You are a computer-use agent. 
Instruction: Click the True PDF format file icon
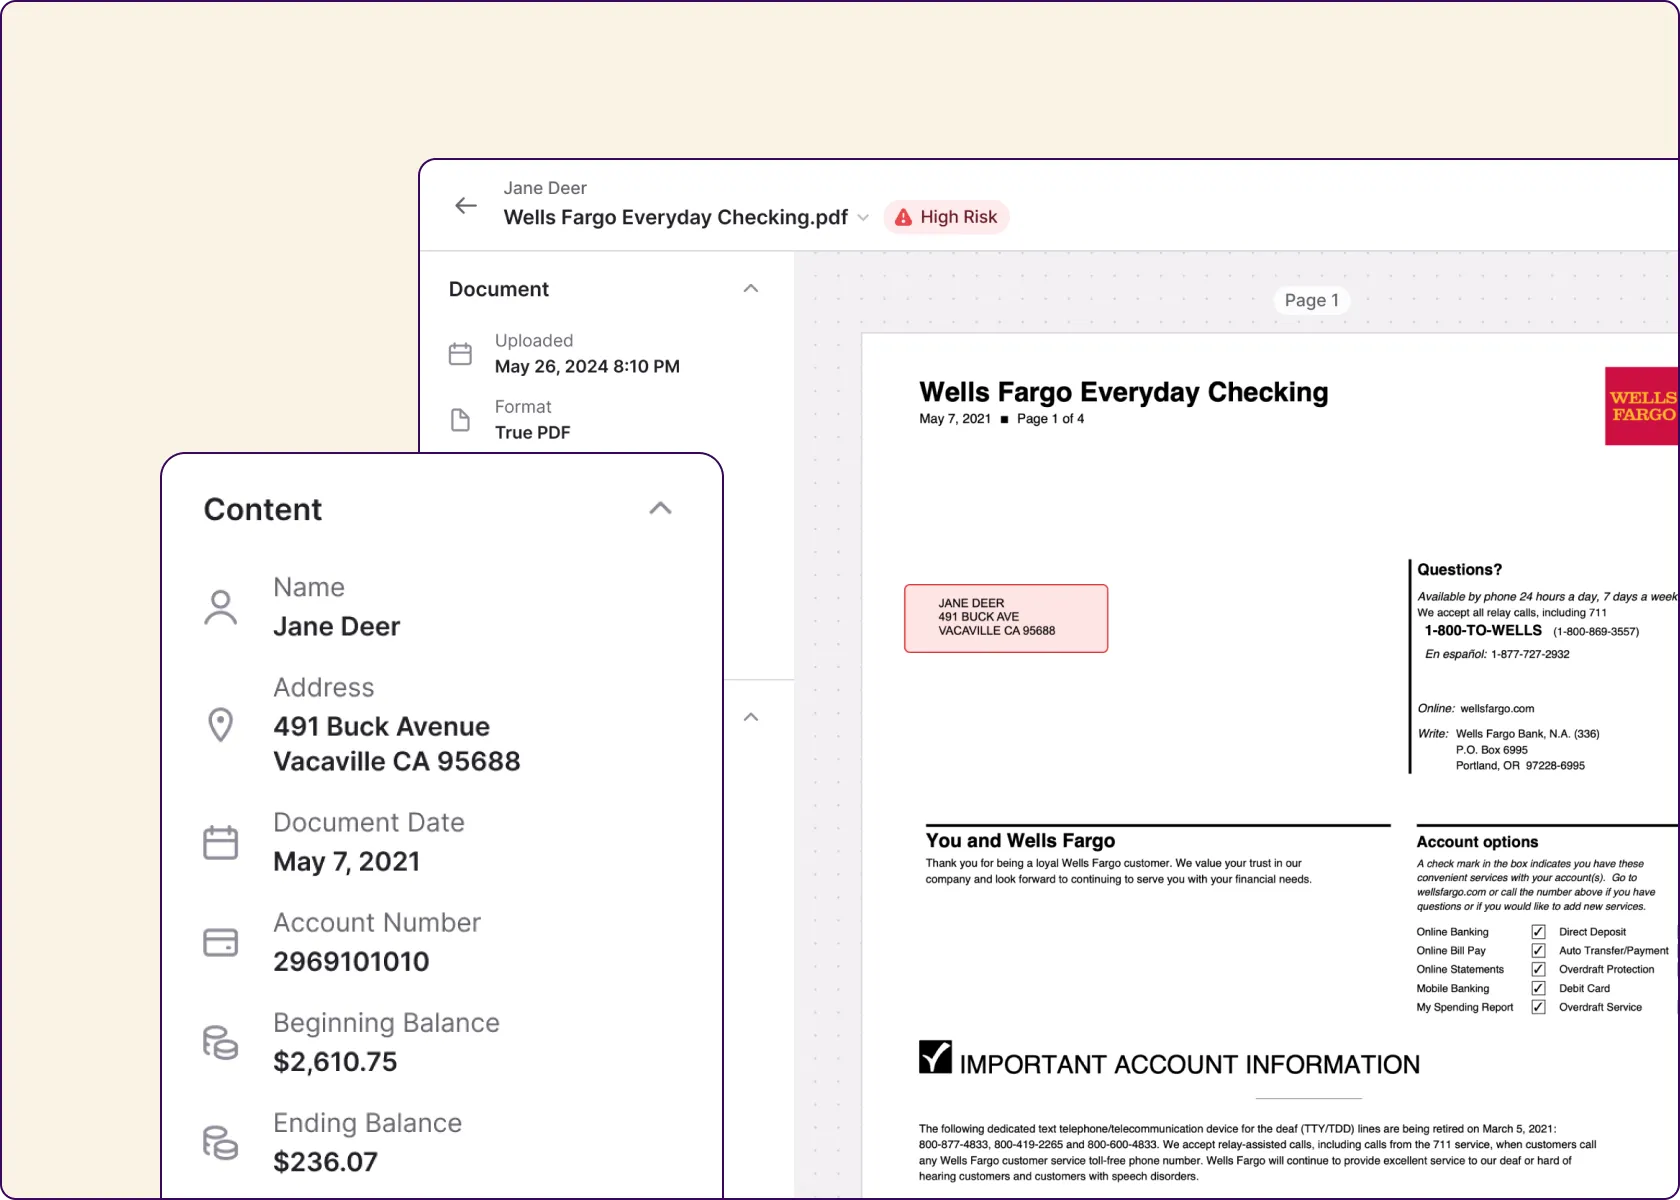(x=460, y=420)
